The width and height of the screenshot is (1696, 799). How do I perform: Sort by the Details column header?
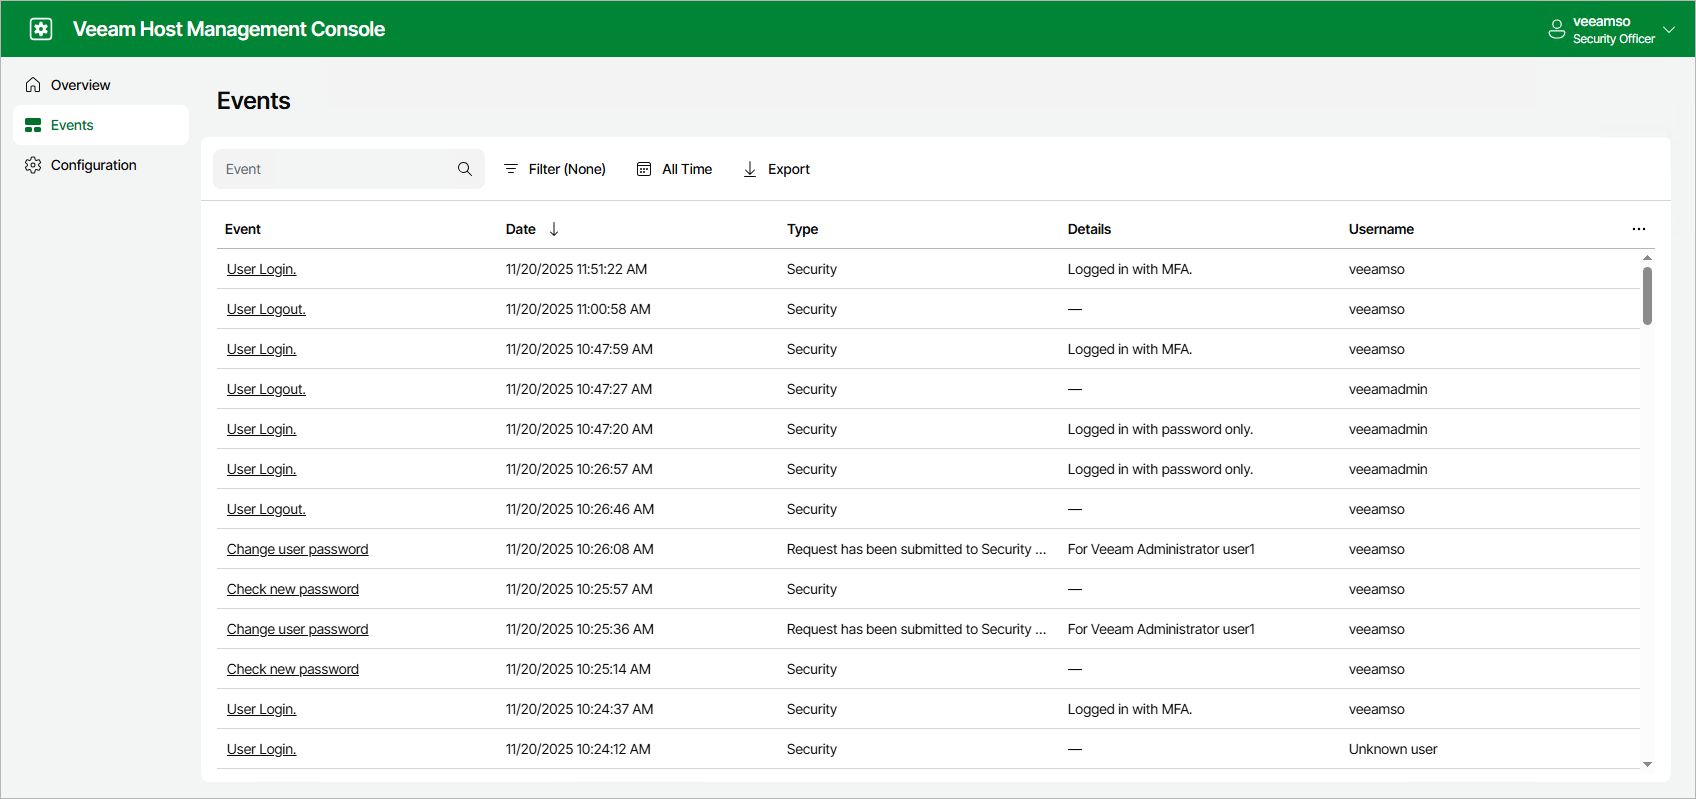1089,229
